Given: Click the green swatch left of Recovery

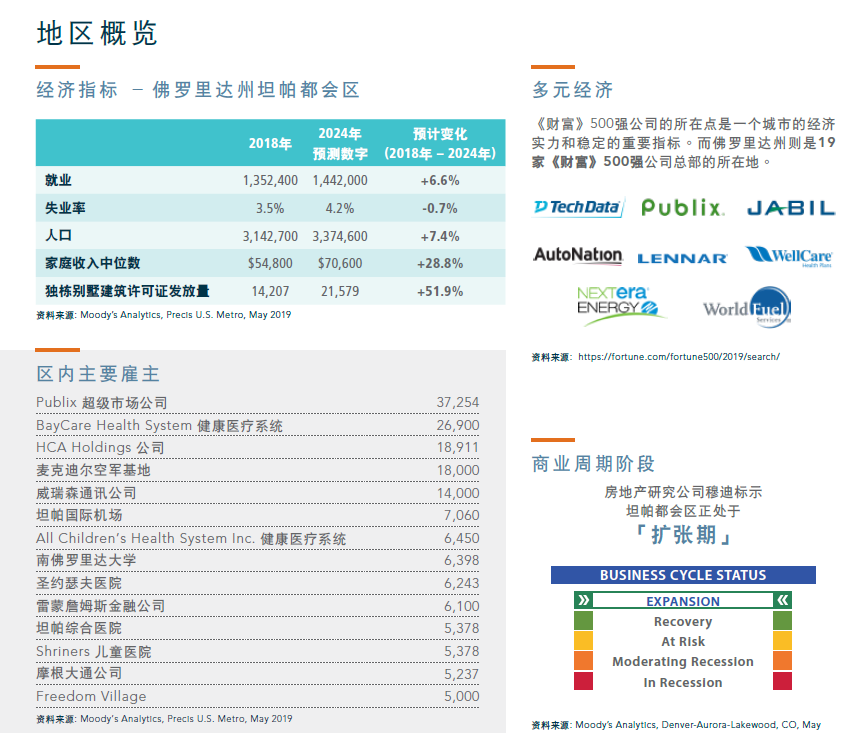Looking at the screenshot, I should point(584,621).
